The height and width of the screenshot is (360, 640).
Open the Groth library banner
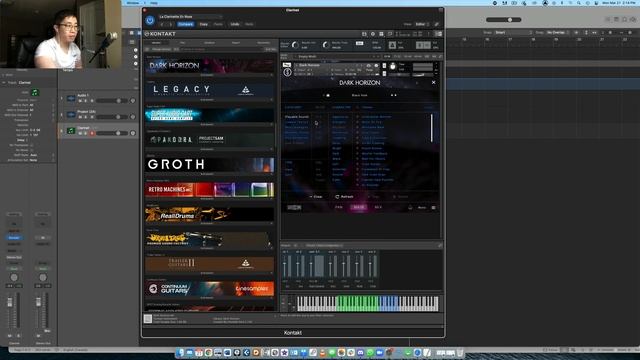point(209,164)
